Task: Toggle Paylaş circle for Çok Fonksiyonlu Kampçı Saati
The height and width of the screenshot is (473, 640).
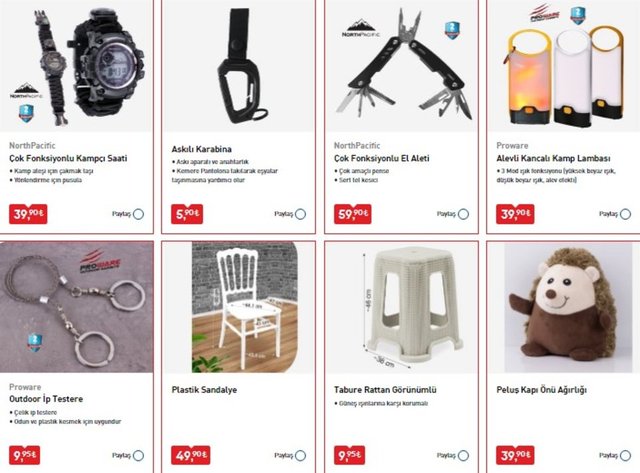Action: click(138, 214)
